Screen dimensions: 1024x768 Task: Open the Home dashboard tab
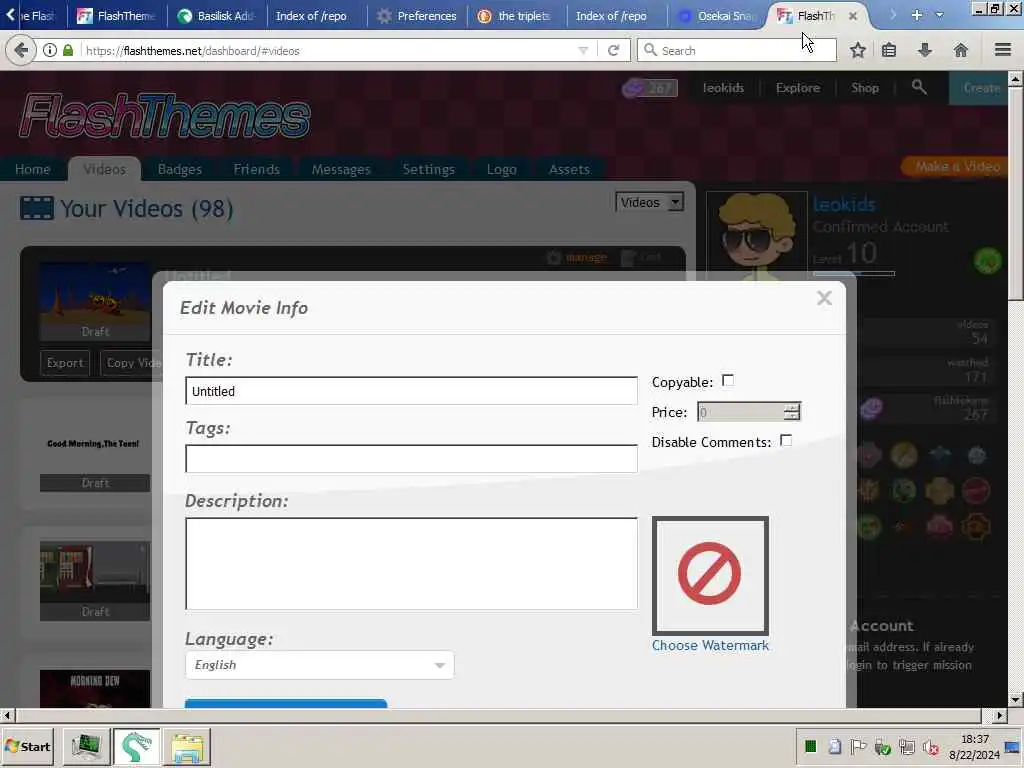[33, 169]
